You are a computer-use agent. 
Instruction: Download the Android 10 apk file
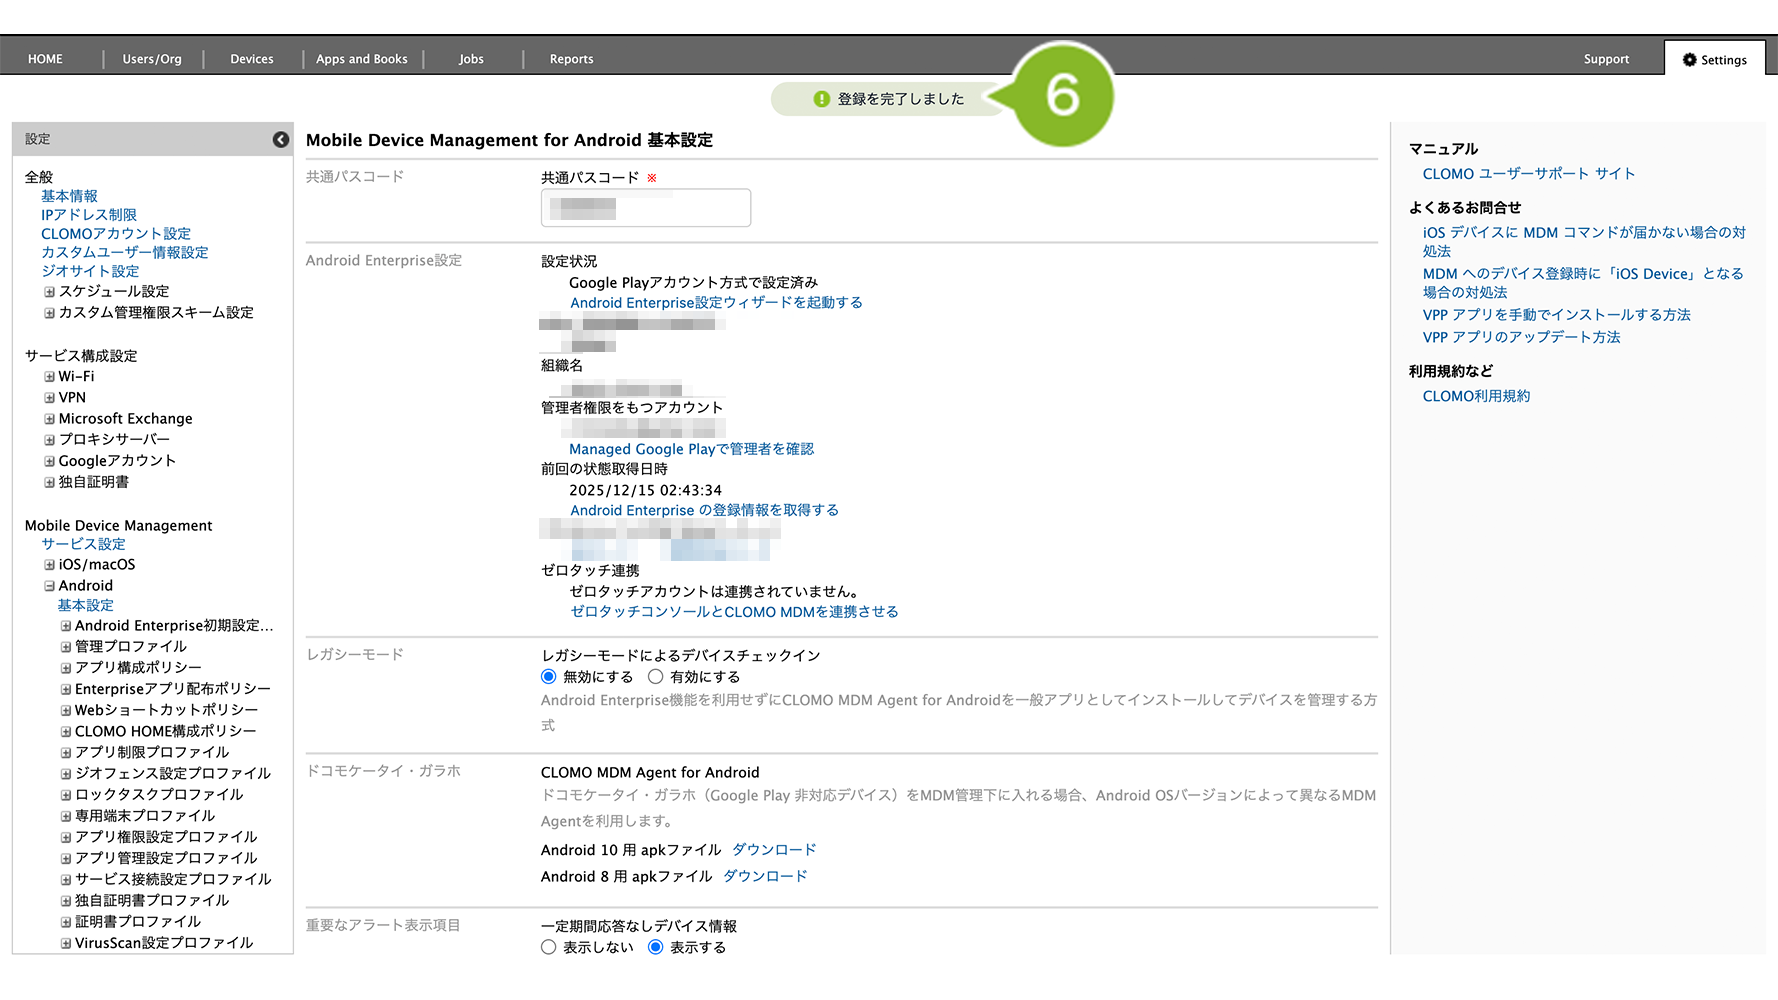click(774, 850)
